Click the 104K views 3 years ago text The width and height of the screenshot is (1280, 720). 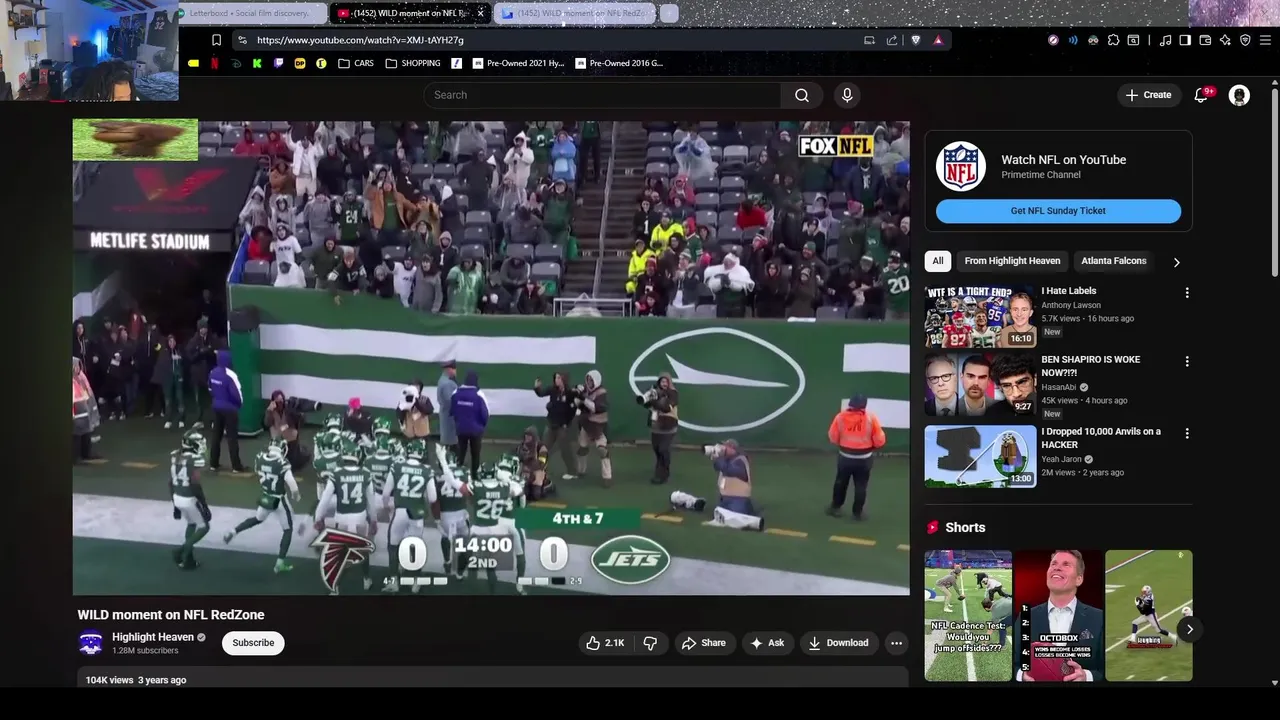[x=136, y=680]
